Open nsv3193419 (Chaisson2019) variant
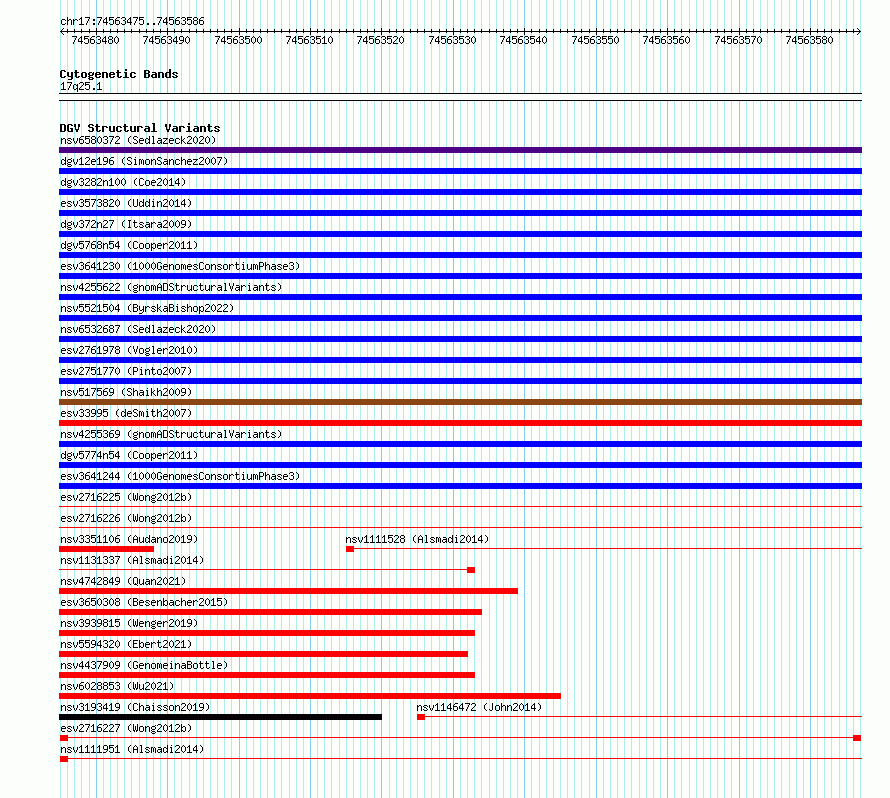The height and width of the screenshot is (798, 890). point(135,707)
